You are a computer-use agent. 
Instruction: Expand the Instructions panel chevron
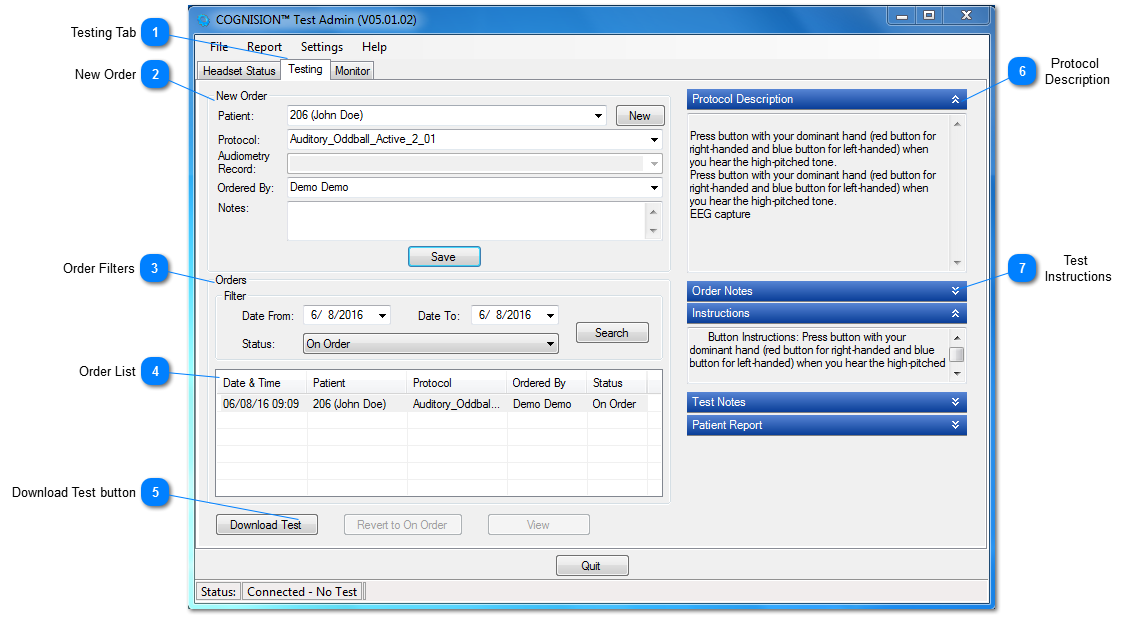pyautogui.click(x=955, y=314)
